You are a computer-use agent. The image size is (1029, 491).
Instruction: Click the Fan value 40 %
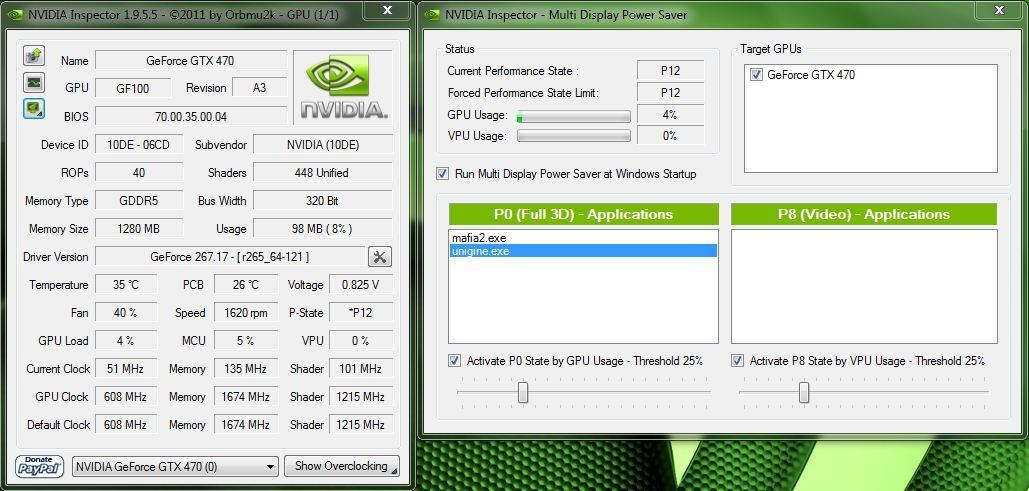point(126,313)
